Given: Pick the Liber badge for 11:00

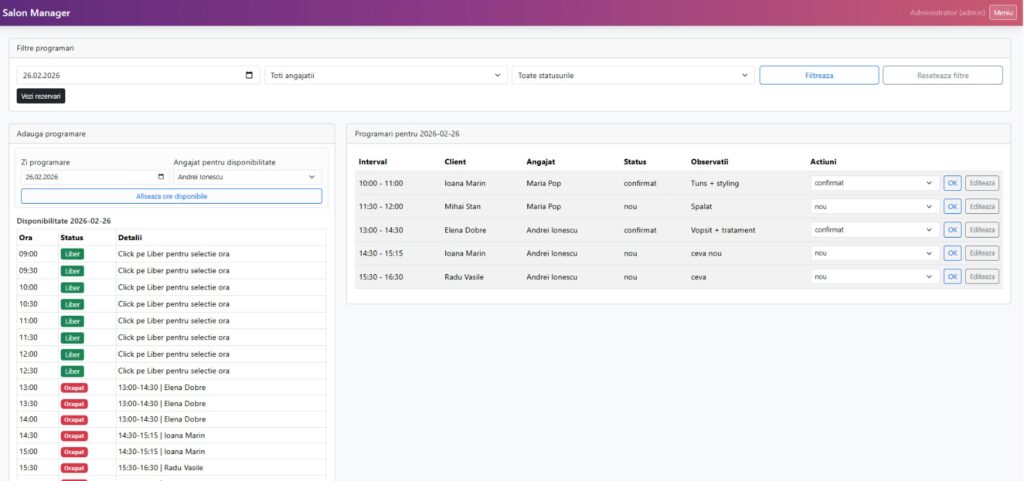Looking at the screenshot, I should coord(73,321).
